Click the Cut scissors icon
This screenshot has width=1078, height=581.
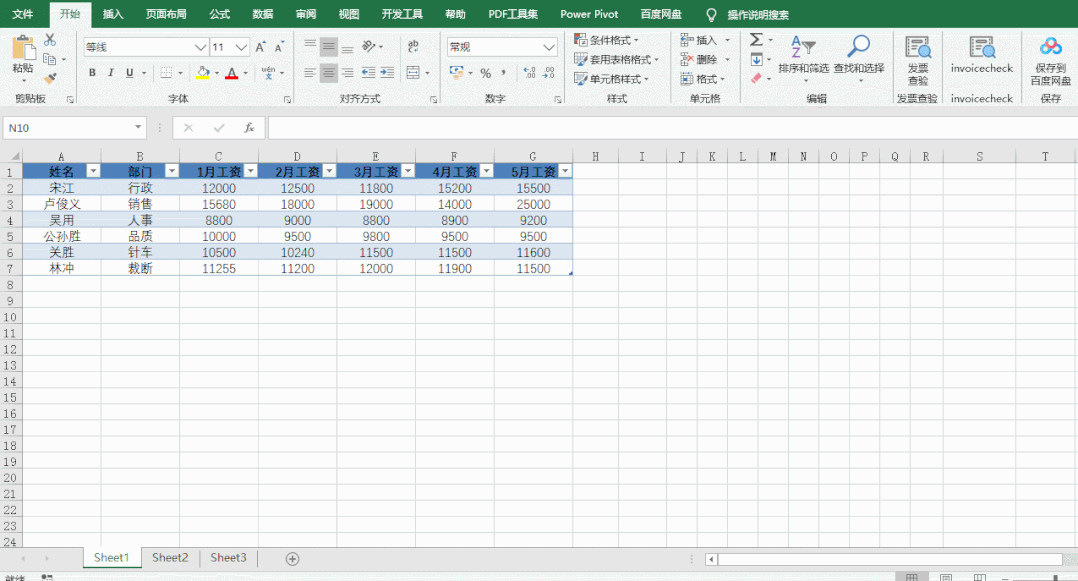tap(50, 40)
